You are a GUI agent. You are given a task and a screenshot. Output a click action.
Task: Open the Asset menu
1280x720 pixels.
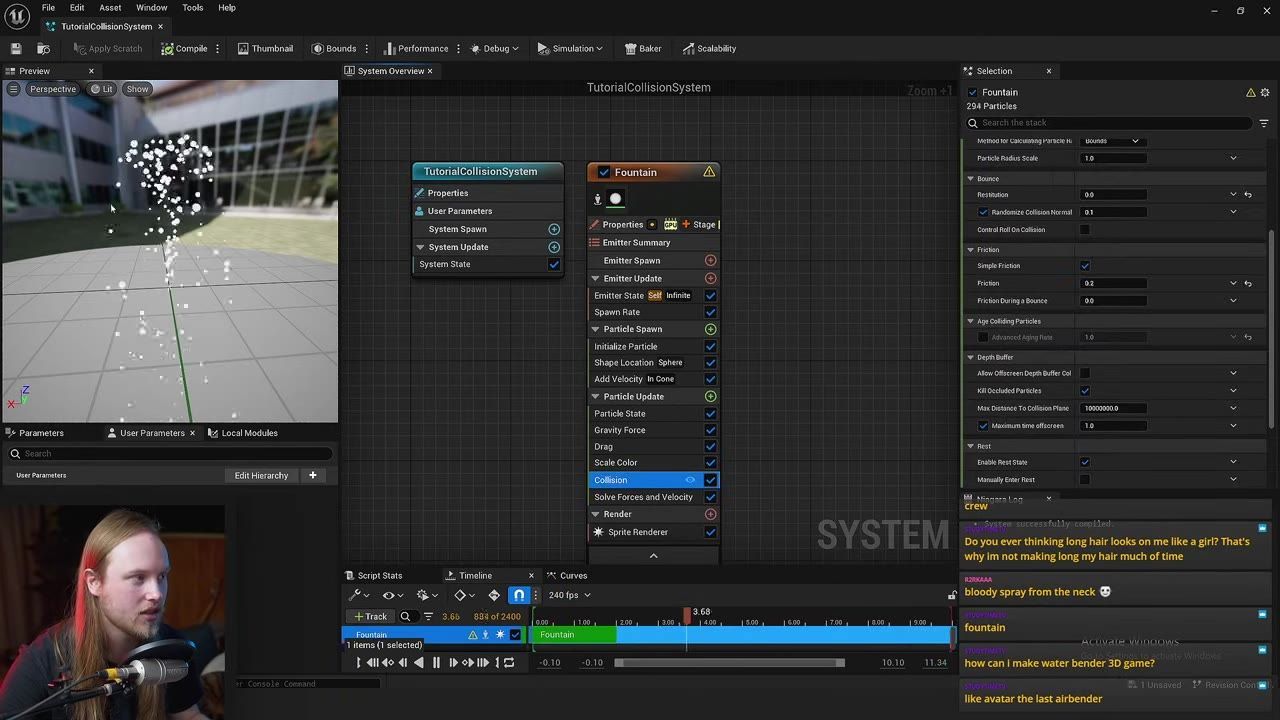point(110,8)
